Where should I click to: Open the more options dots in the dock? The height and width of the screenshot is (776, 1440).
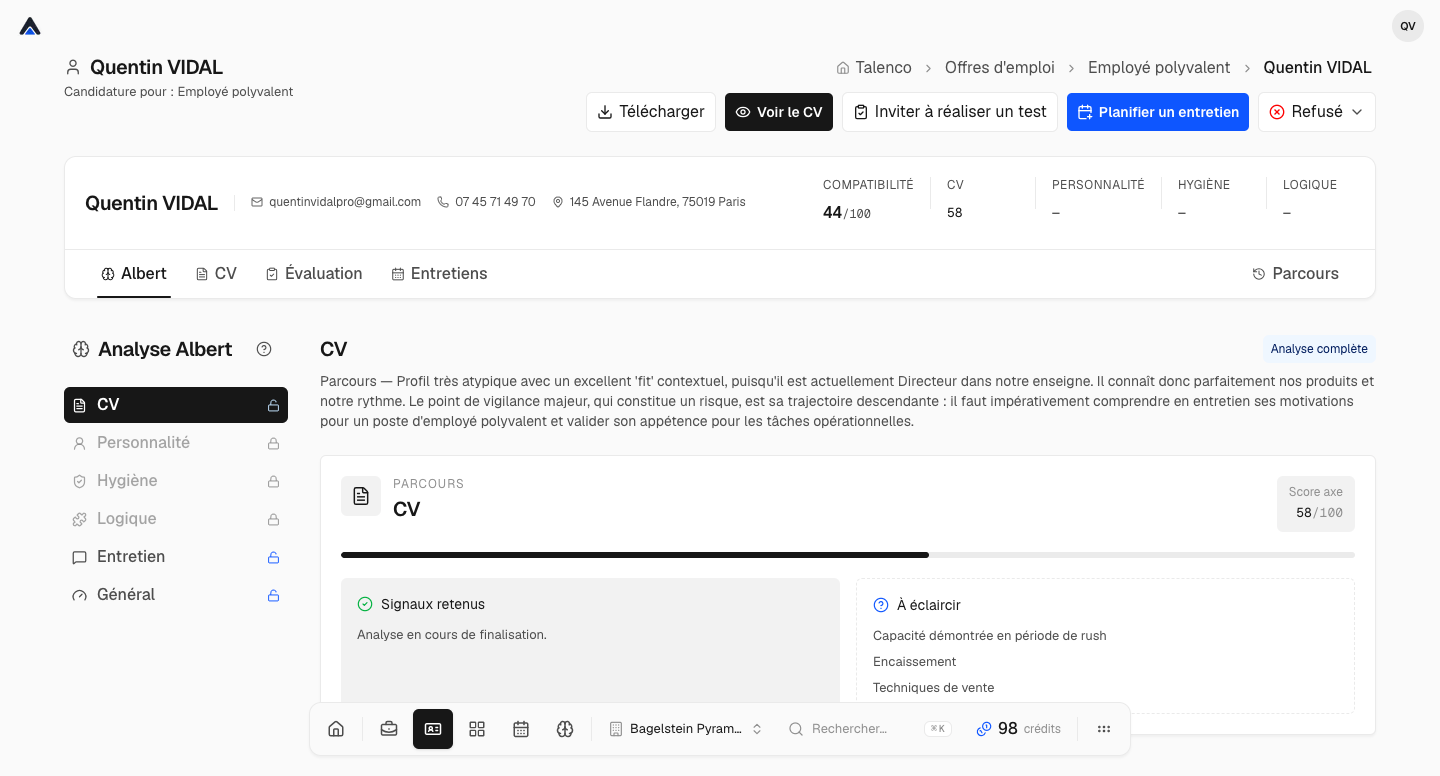(1104, 729)
